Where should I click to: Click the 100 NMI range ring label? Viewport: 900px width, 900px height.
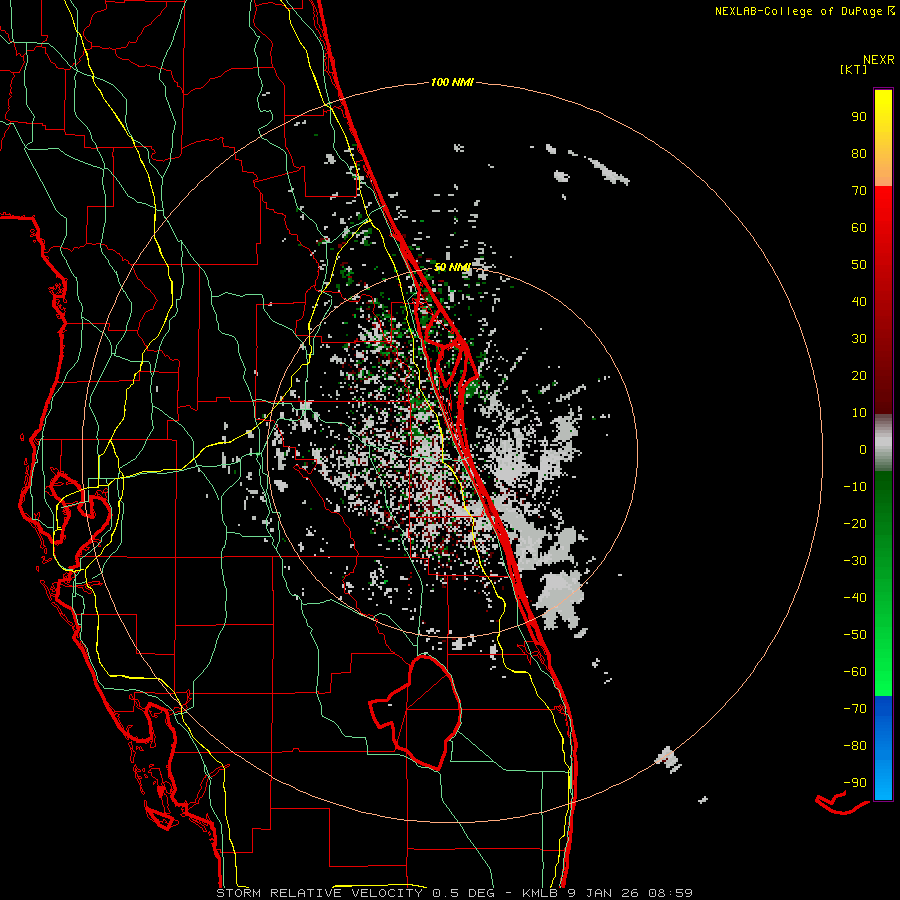click(452, 83)
